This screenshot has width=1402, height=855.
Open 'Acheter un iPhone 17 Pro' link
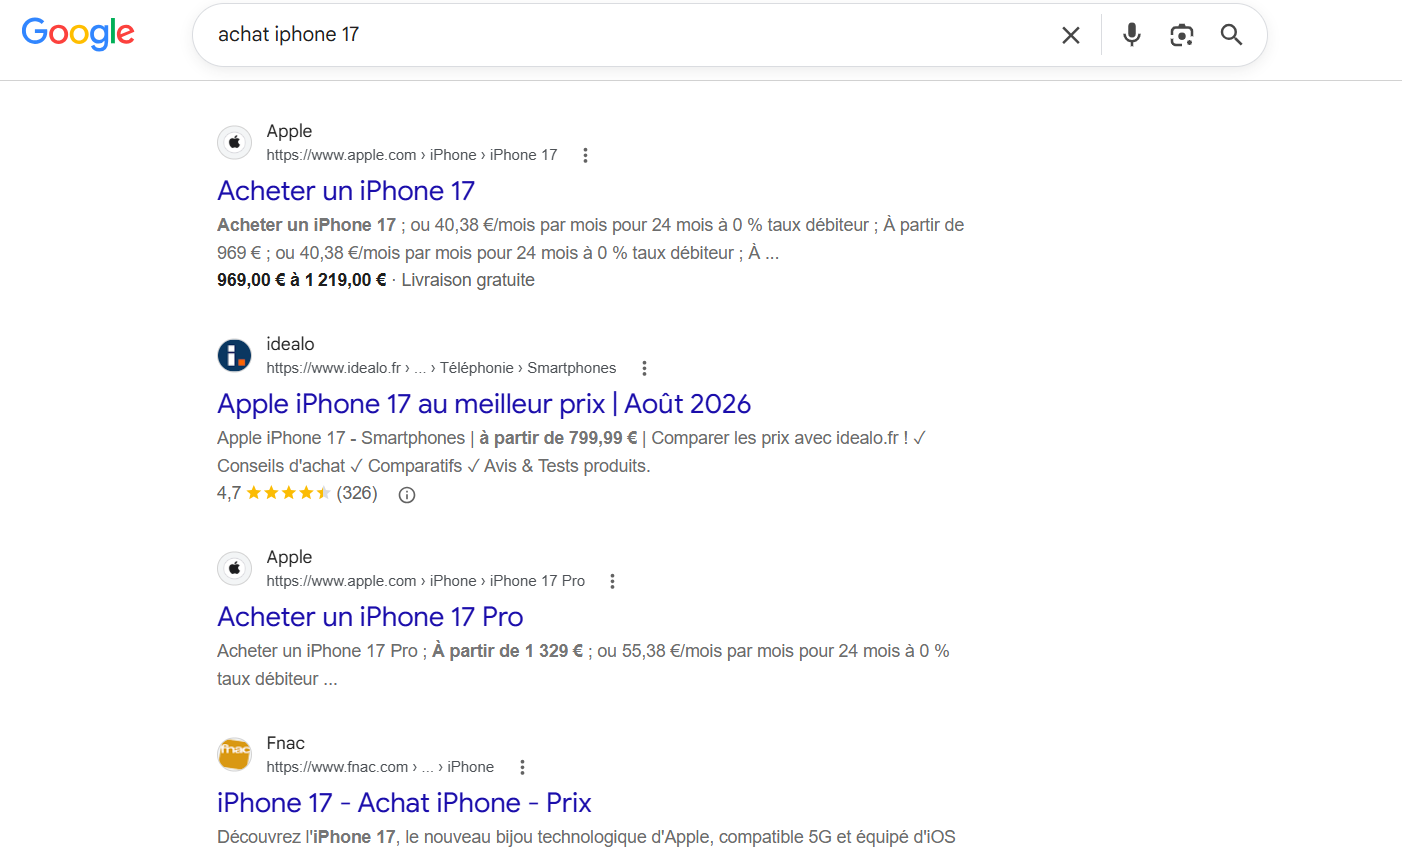pyautogui.click(x=370, y=616)
